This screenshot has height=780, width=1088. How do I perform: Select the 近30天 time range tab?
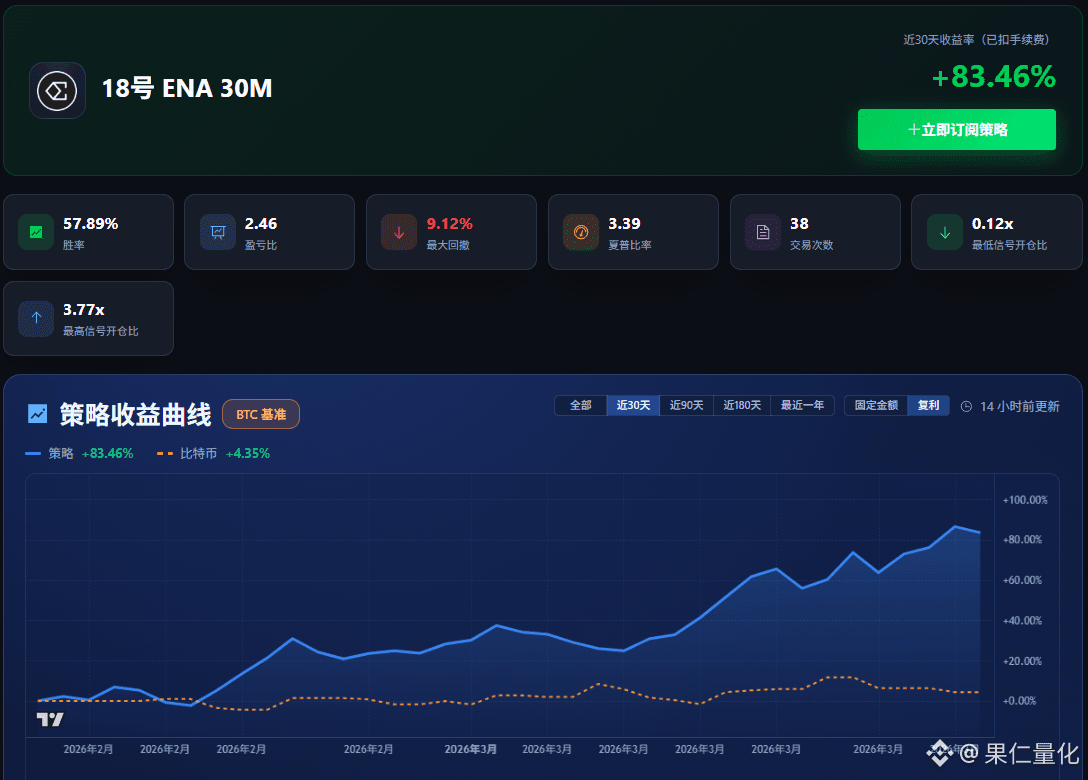pos(633,405)
